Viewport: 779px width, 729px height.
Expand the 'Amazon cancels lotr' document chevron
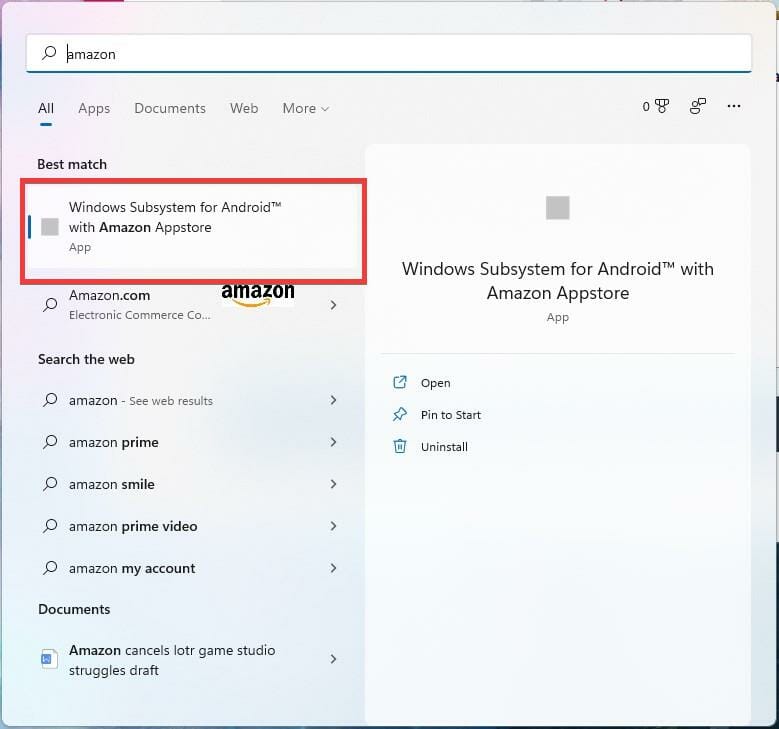[333, 659]
